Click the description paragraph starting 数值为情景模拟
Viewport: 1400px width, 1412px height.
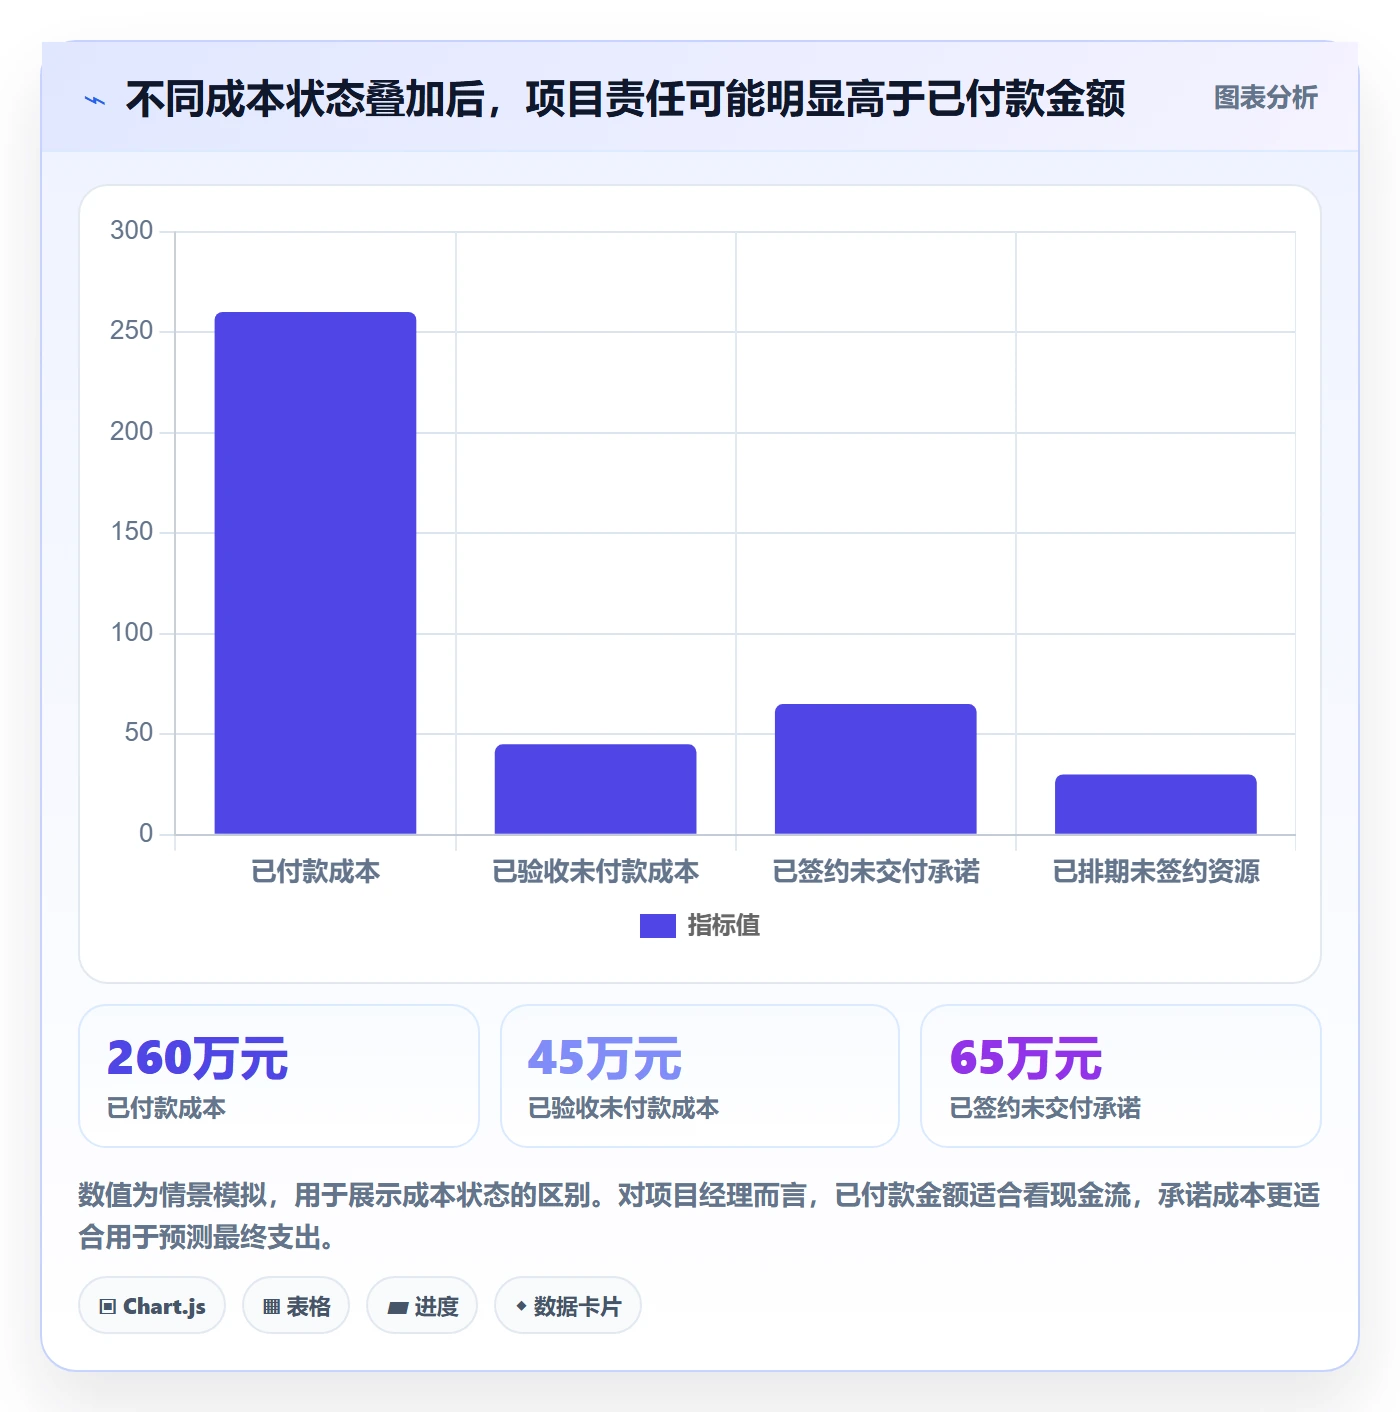[x=699, y=1216]
